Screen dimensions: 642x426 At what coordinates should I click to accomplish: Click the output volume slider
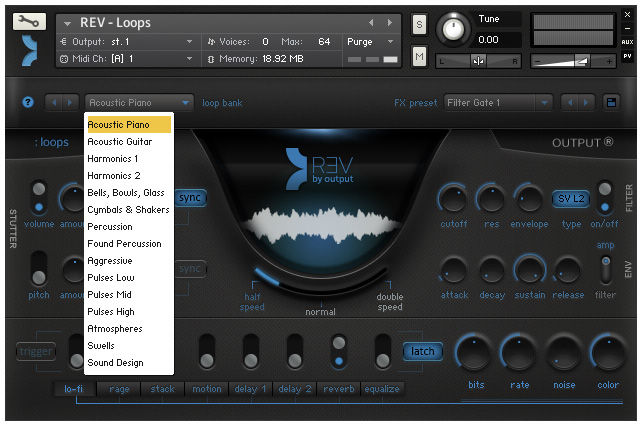[x=573, y=61]
